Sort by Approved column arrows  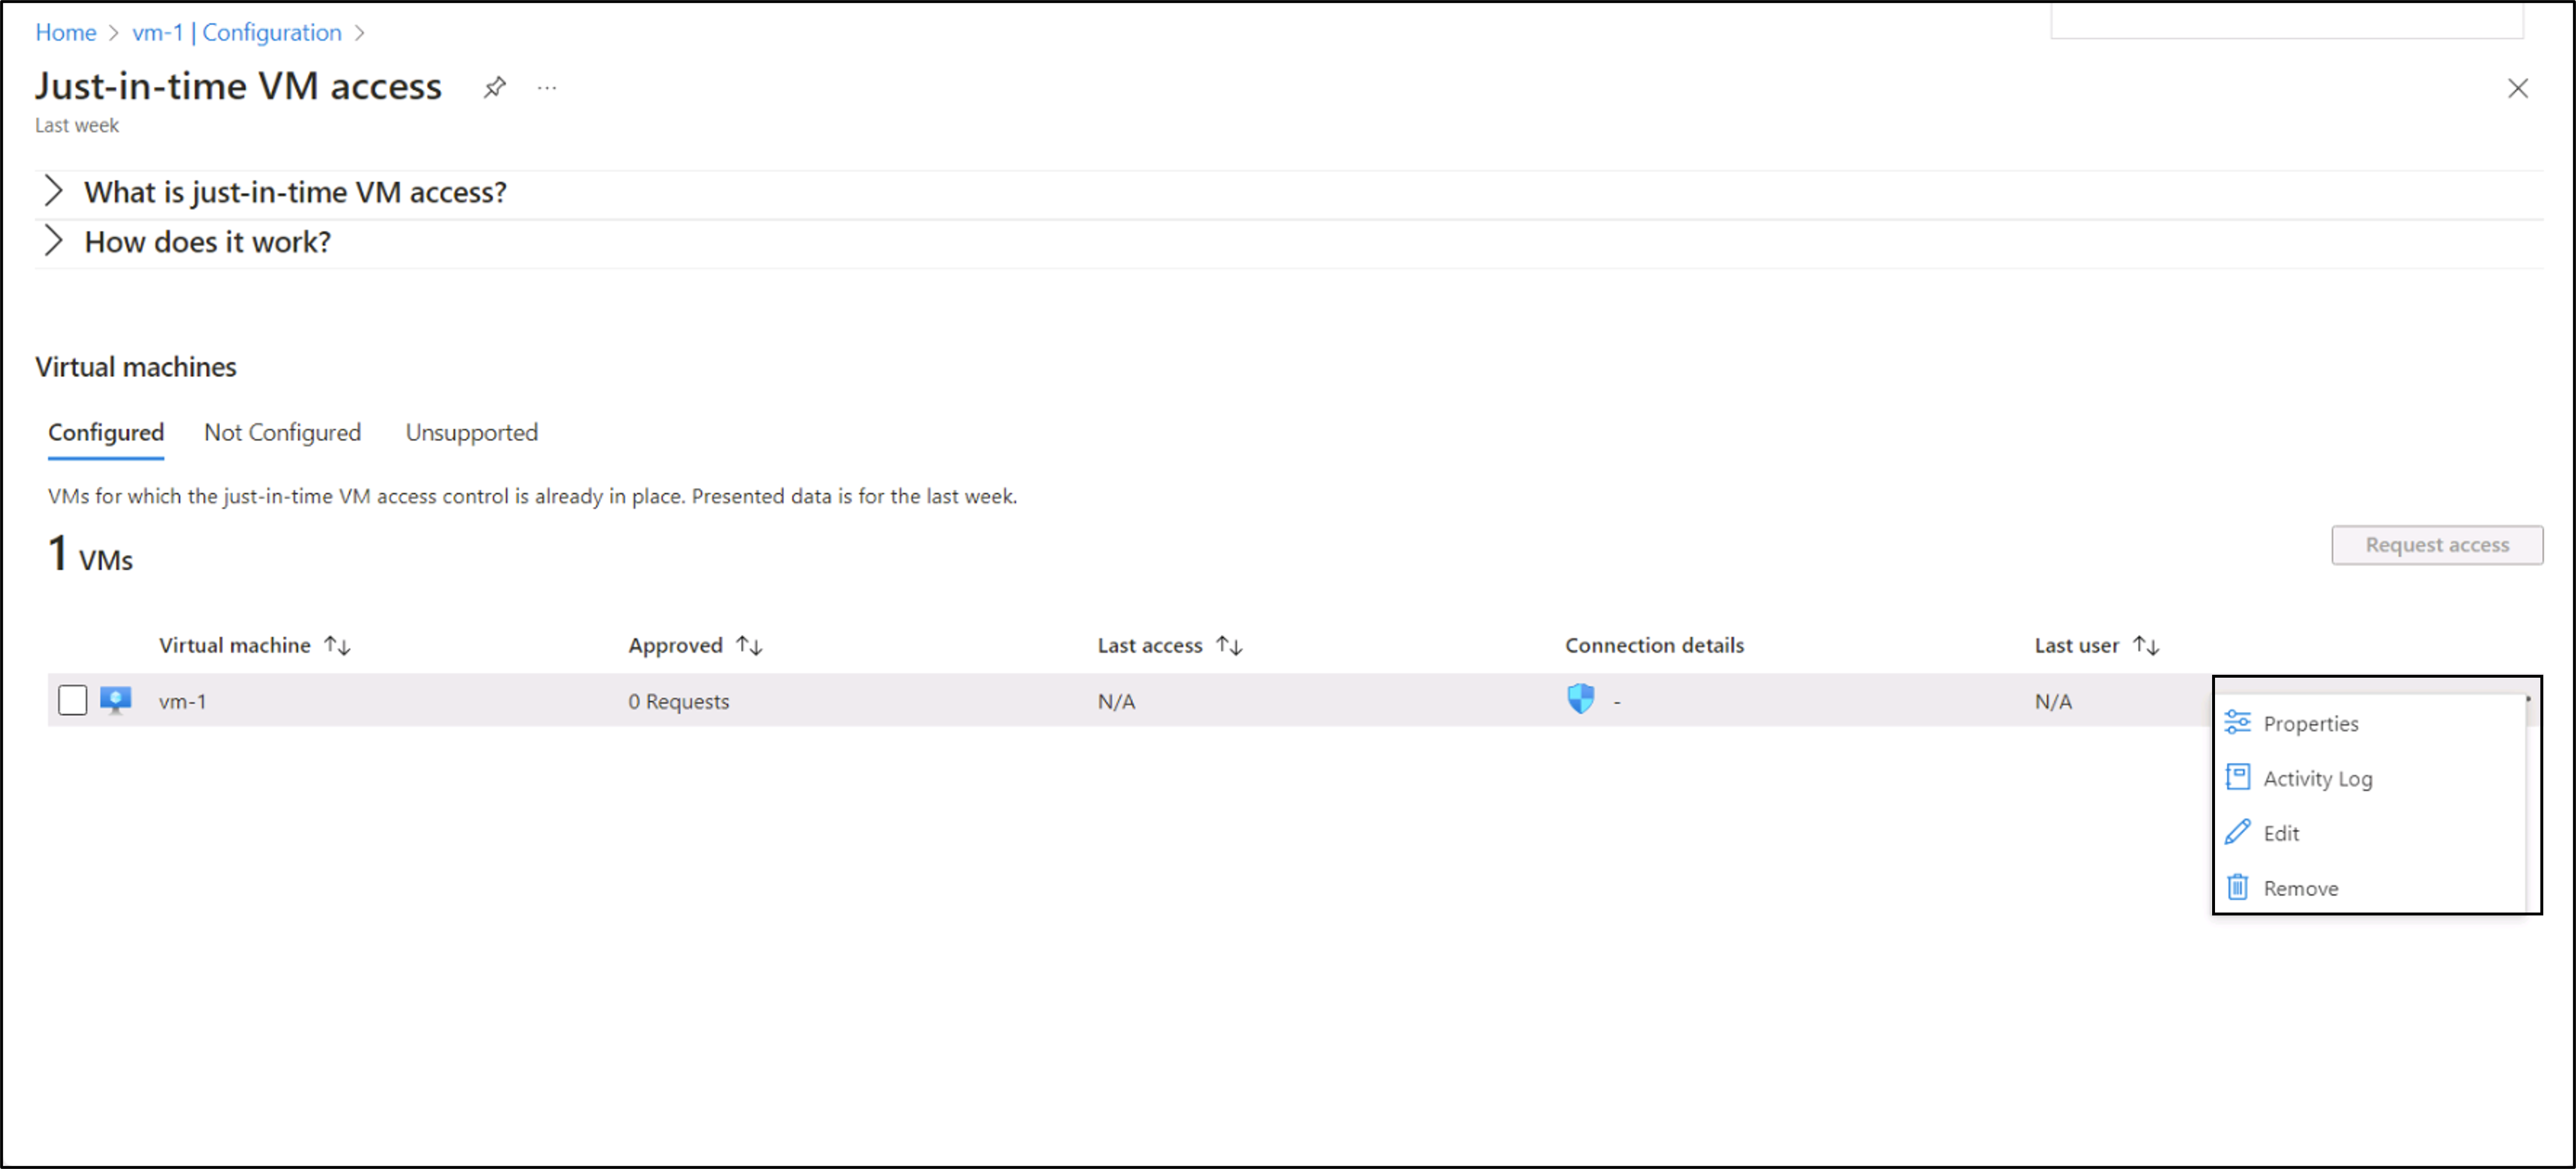[x=749, y=646]
